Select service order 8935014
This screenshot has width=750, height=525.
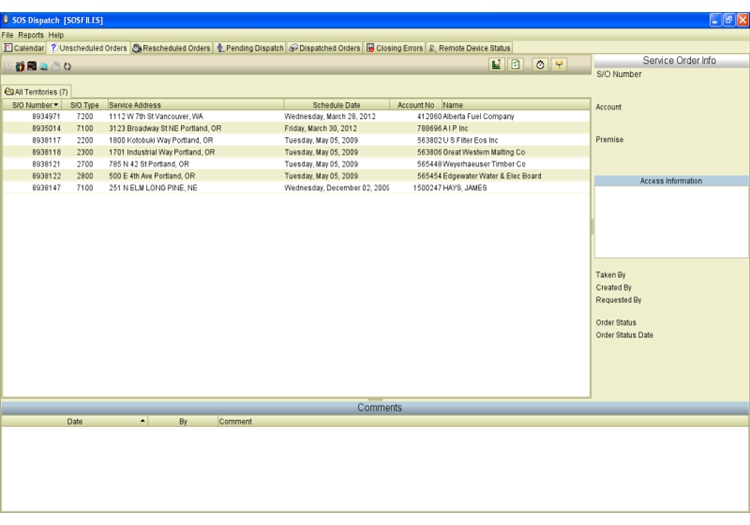[x=46, y=128]
